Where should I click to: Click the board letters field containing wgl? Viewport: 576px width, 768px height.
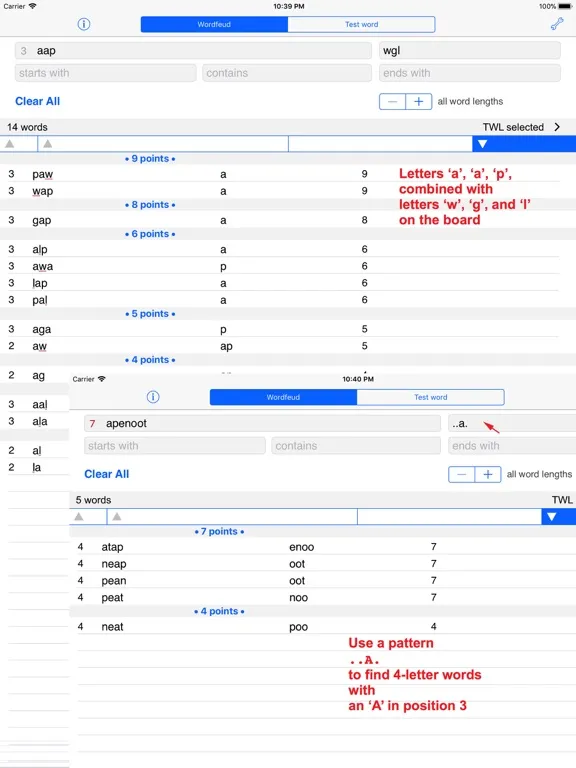click(470, 50)
